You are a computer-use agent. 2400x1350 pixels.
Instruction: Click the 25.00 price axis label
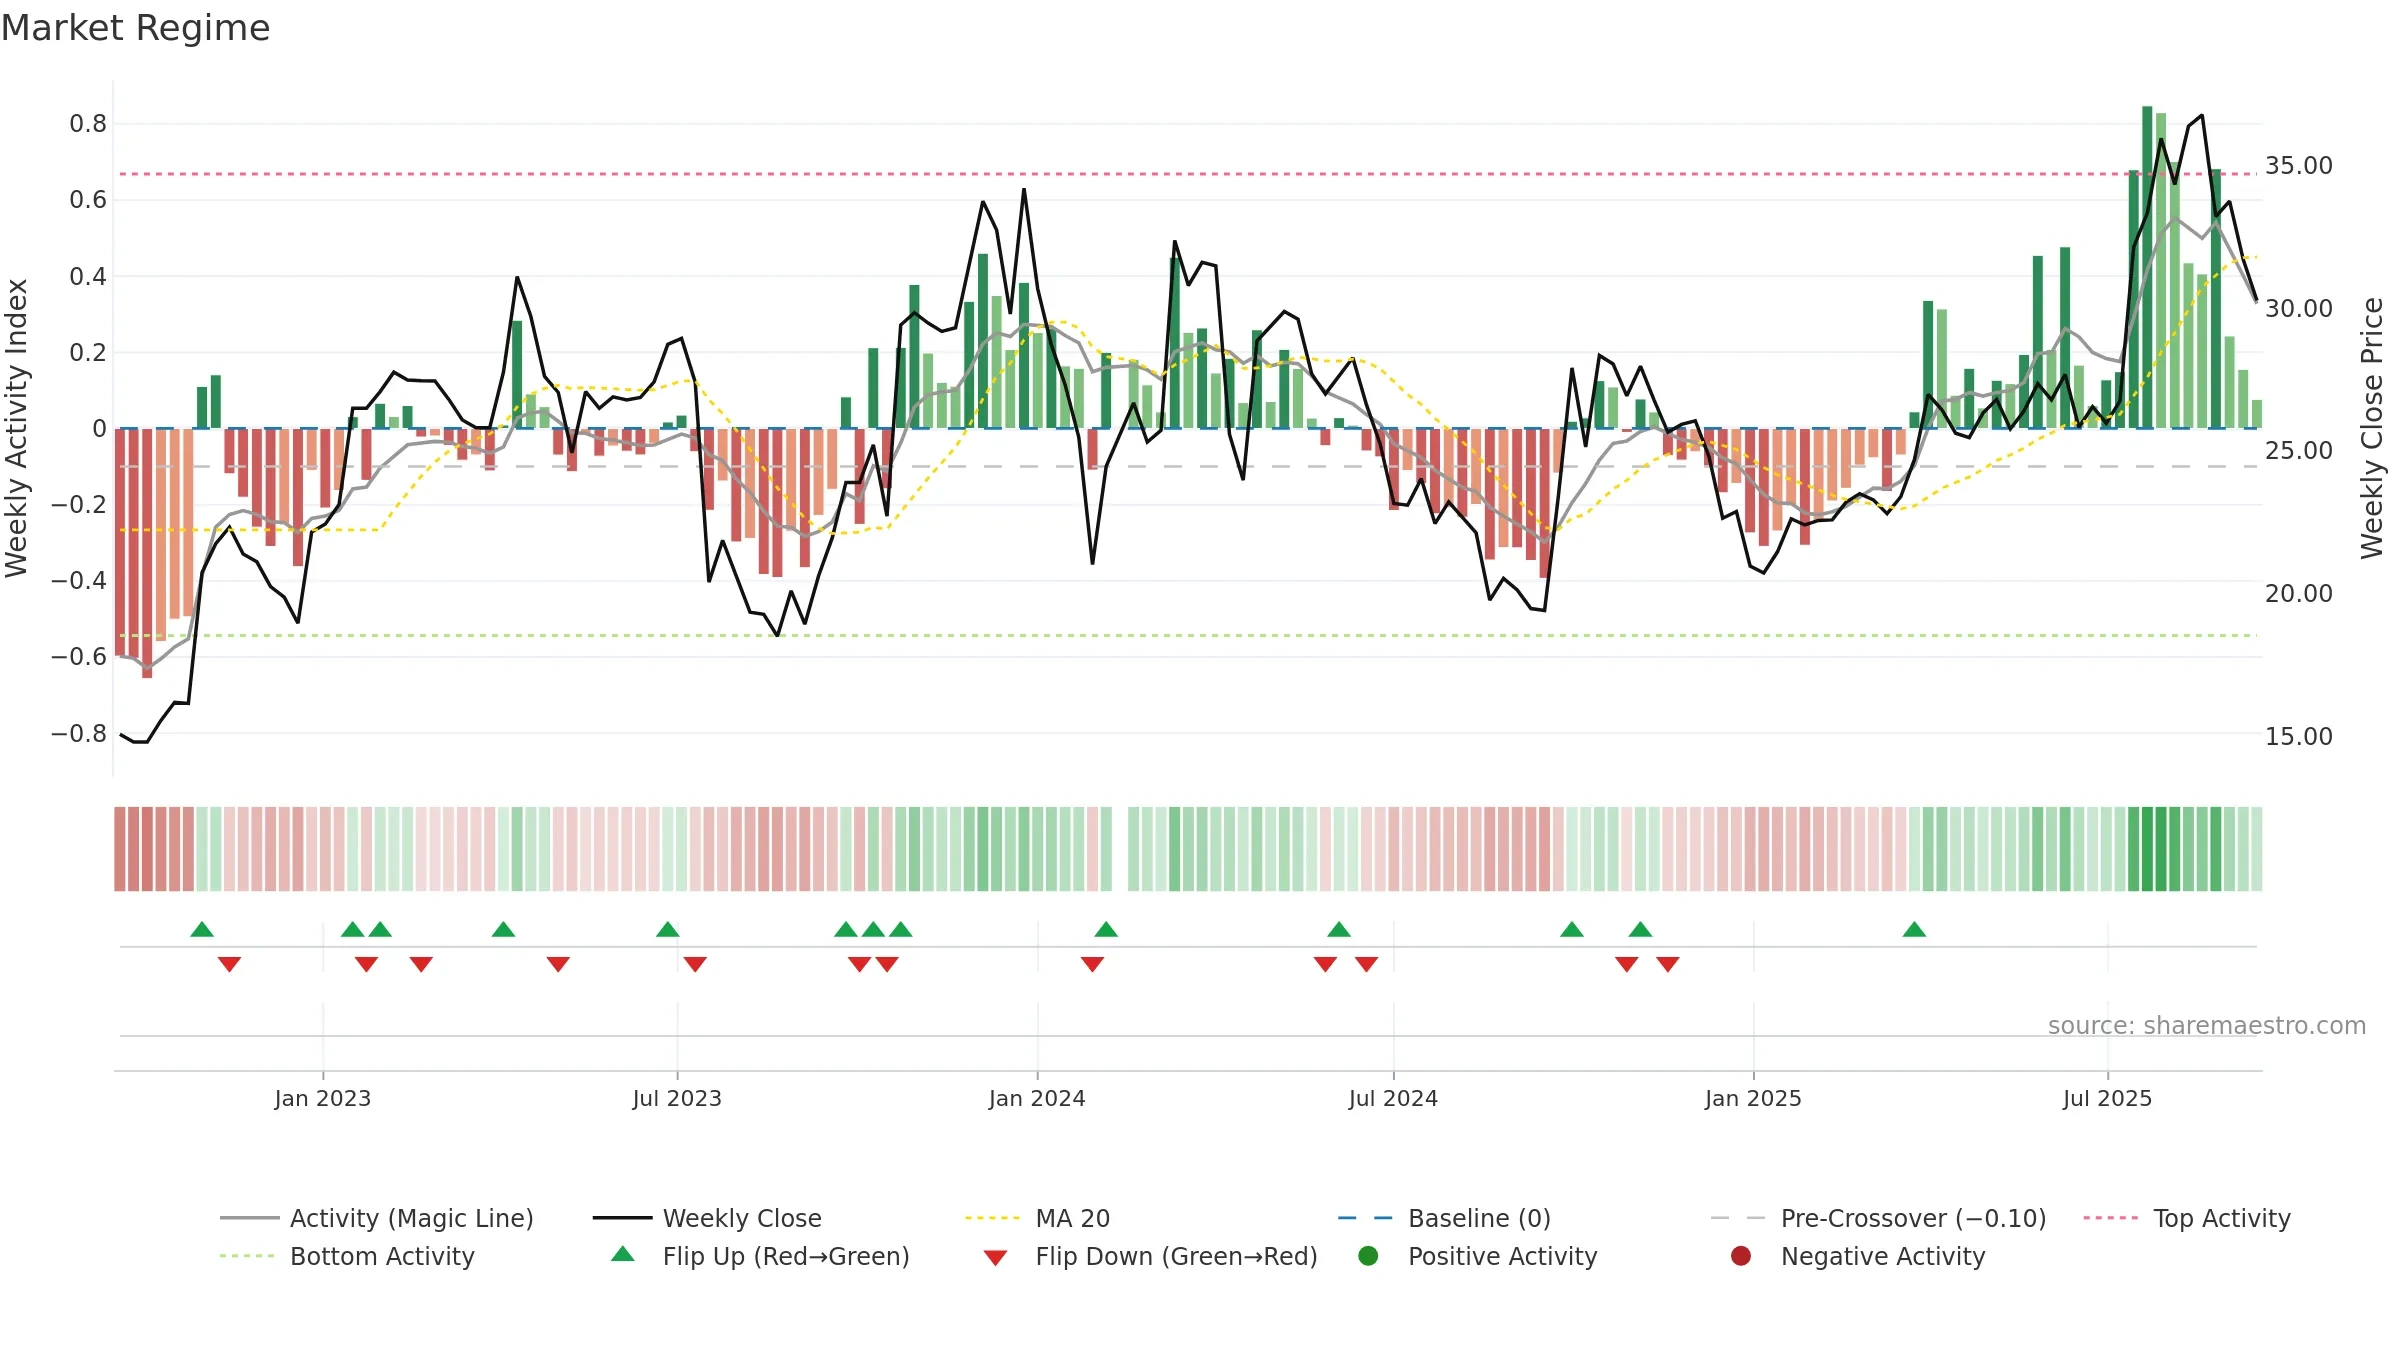pyautogui.click(x=2299, y=450)
